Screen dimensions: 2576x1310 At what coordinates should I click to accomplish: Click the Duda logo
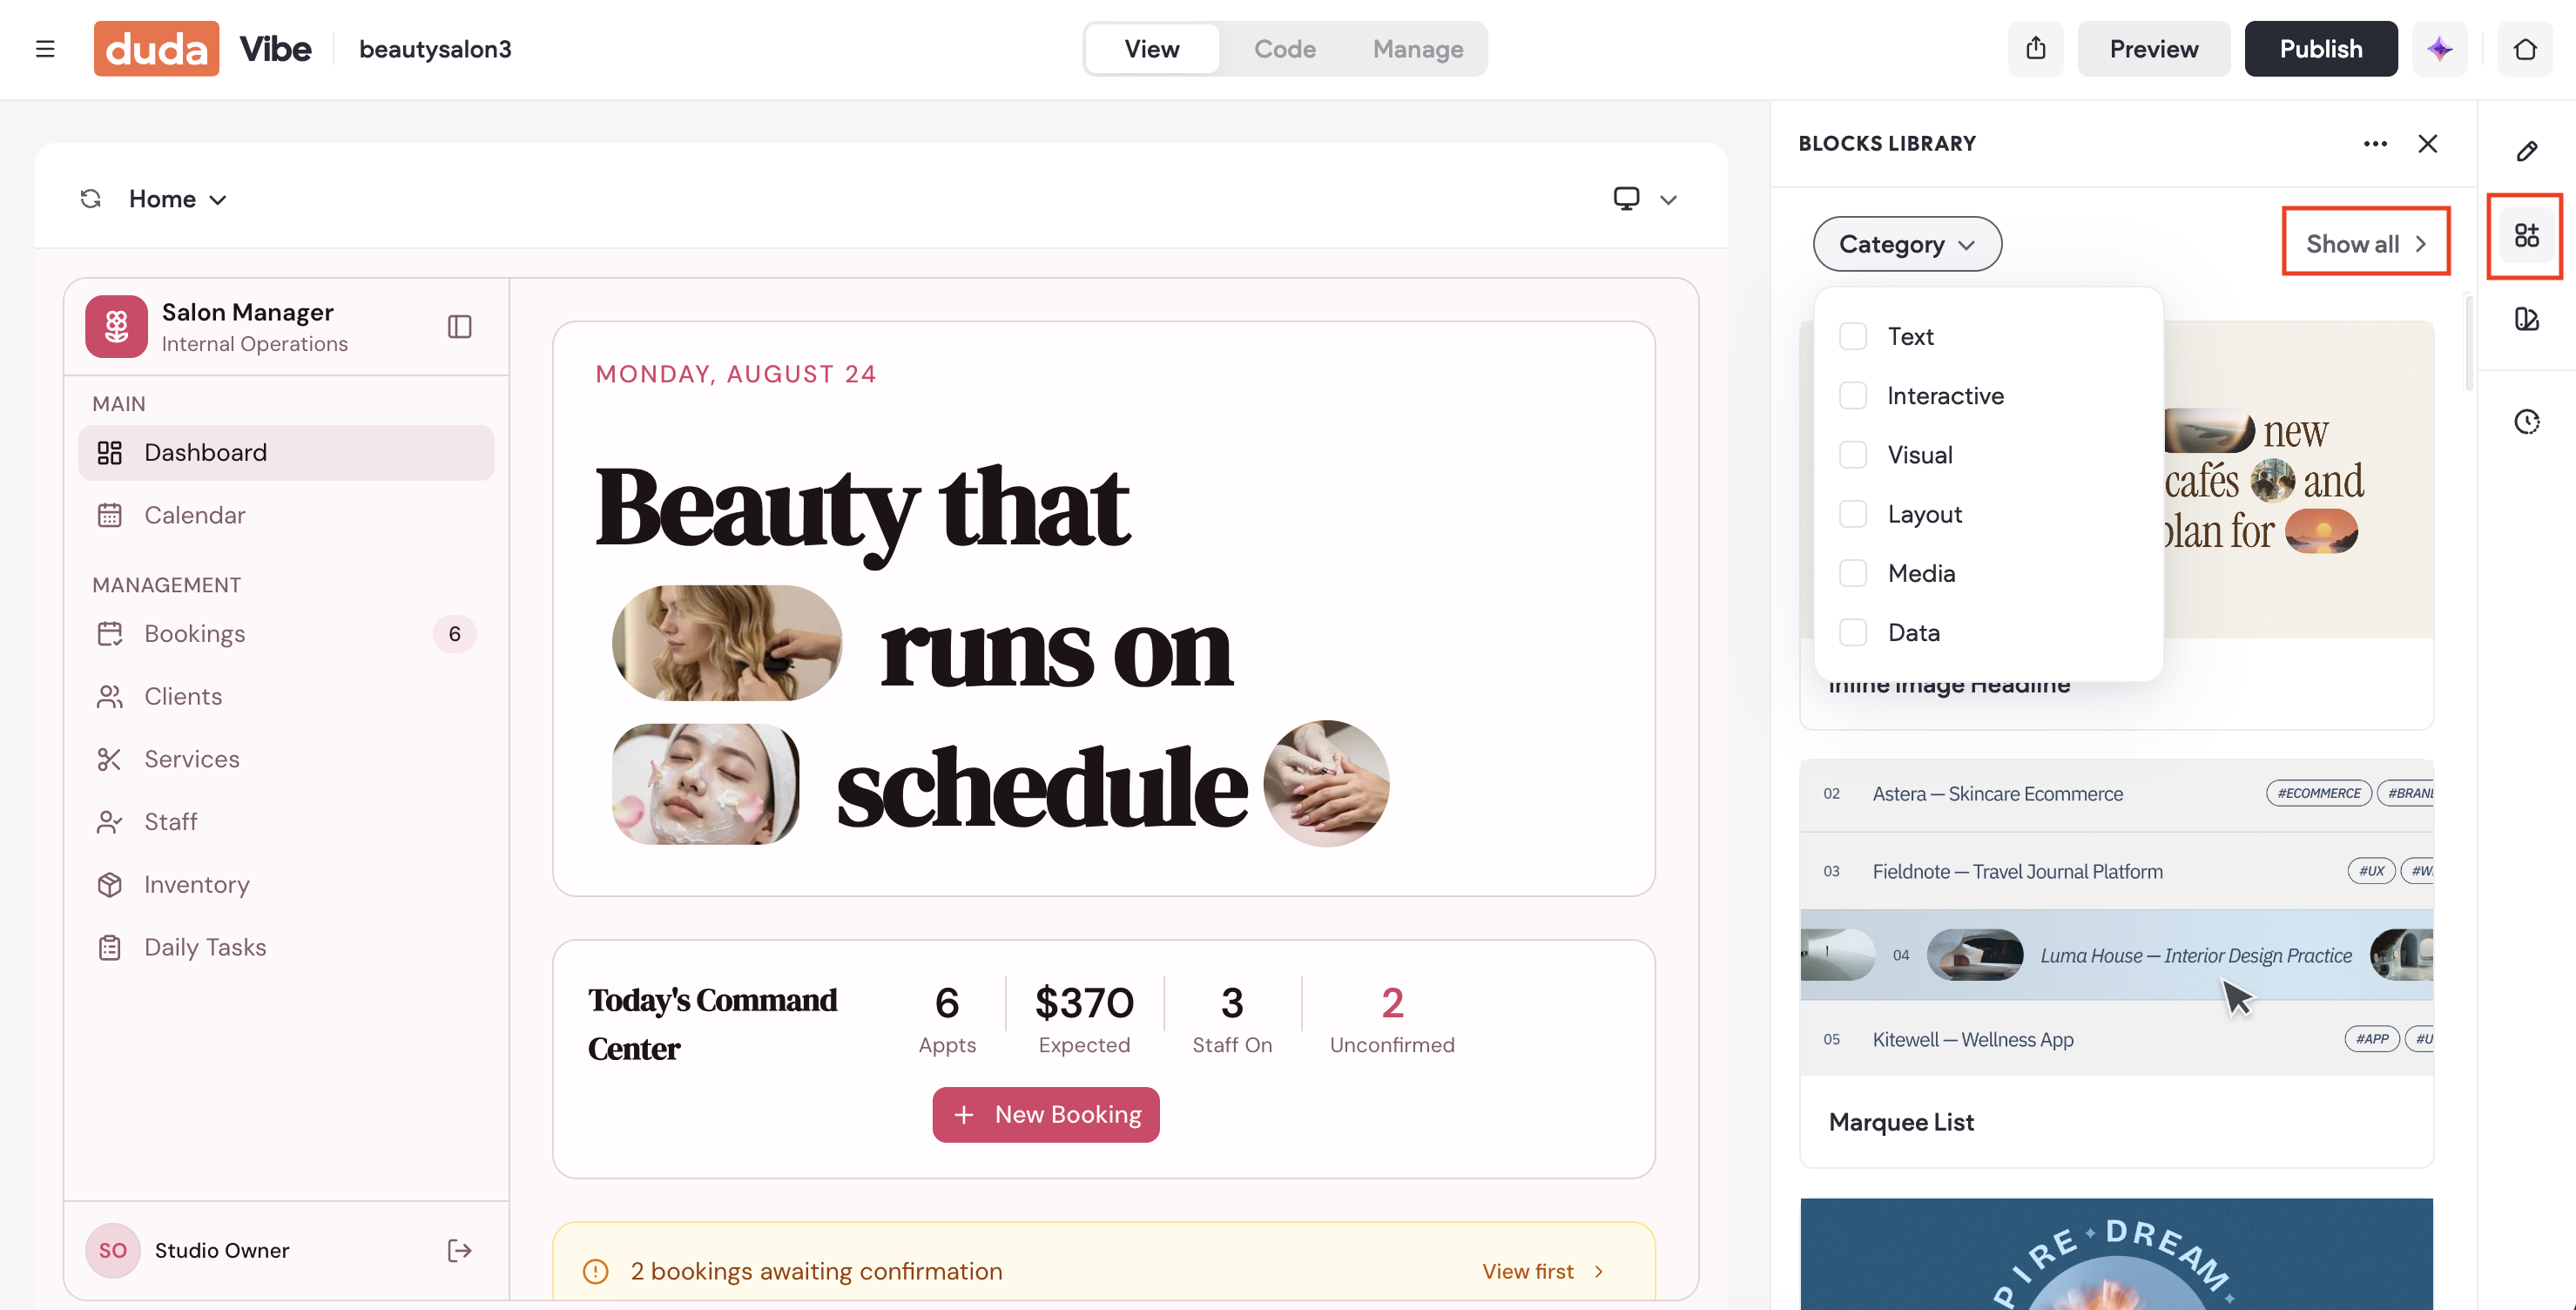tap(156, 49)
